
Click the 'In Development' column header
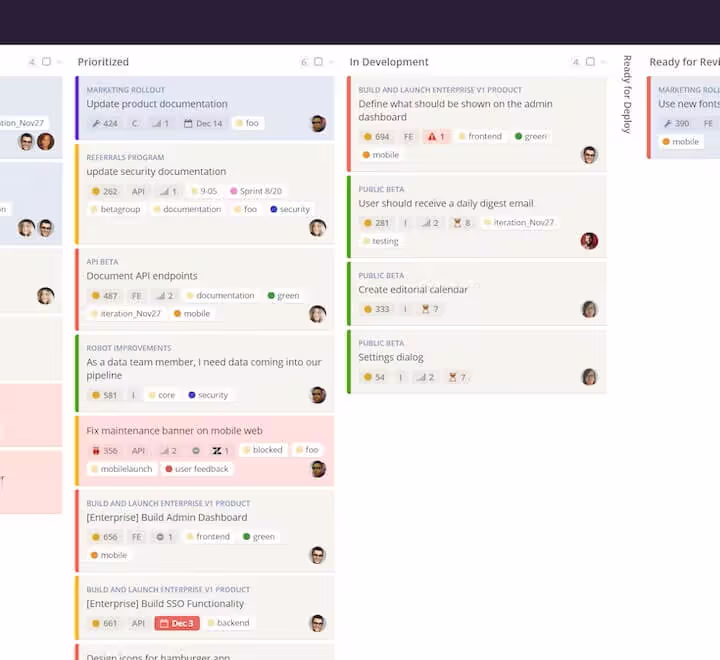click(x=389, y=62)
